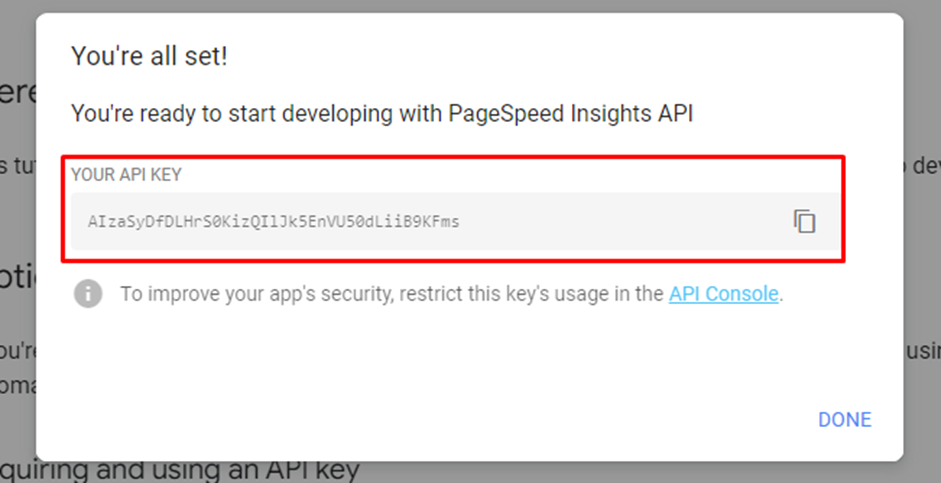941x483 pixels.
Task: Click the dimmed backdrop above the dialog
Action: tap(470, 6)
